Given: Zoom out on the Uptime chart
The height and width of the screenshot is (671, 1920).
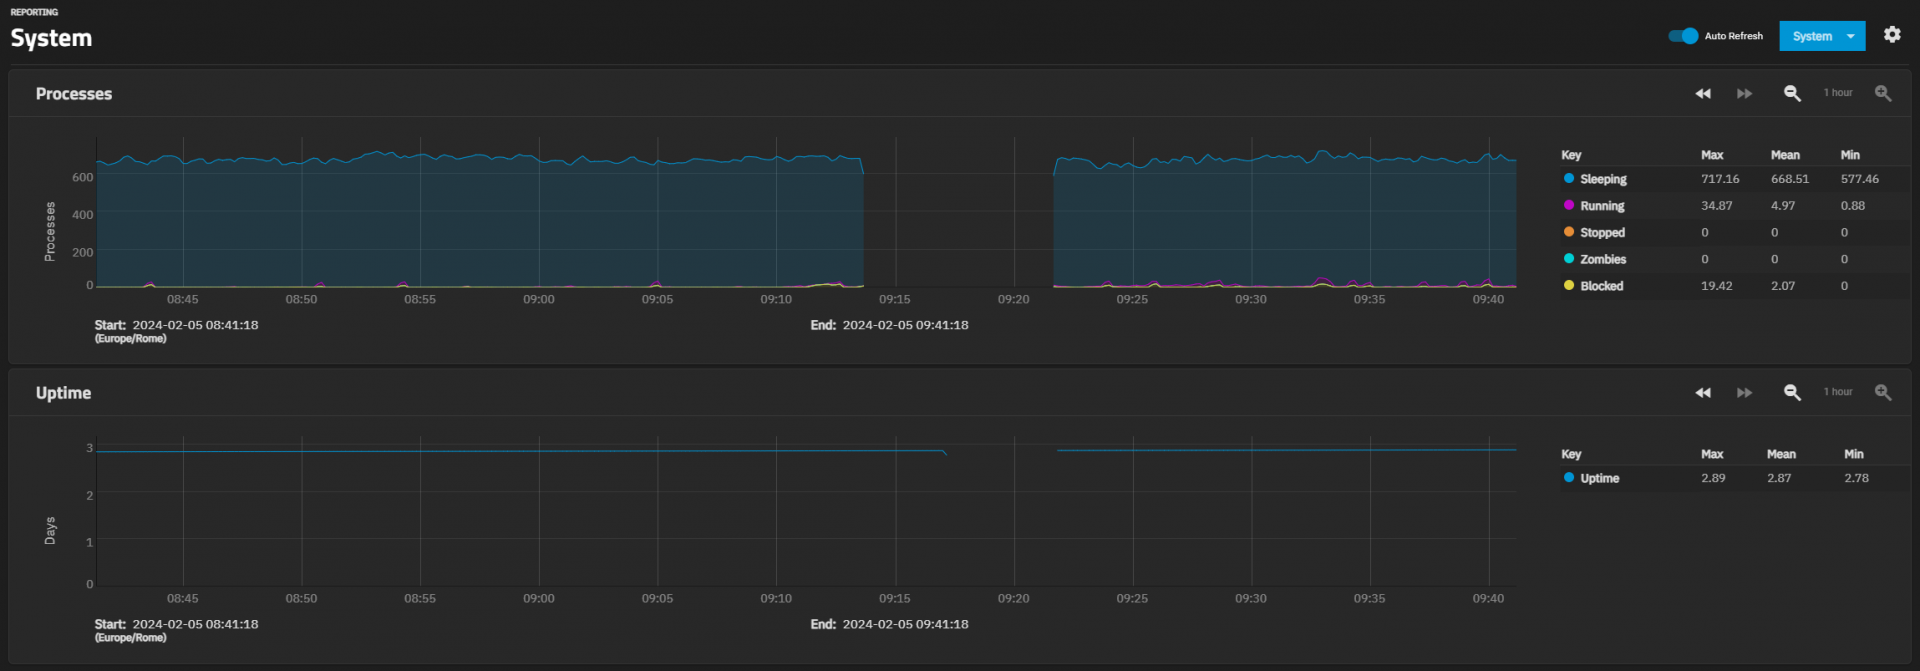Looking at the screenshot, I should click(x=1792, y=392).
